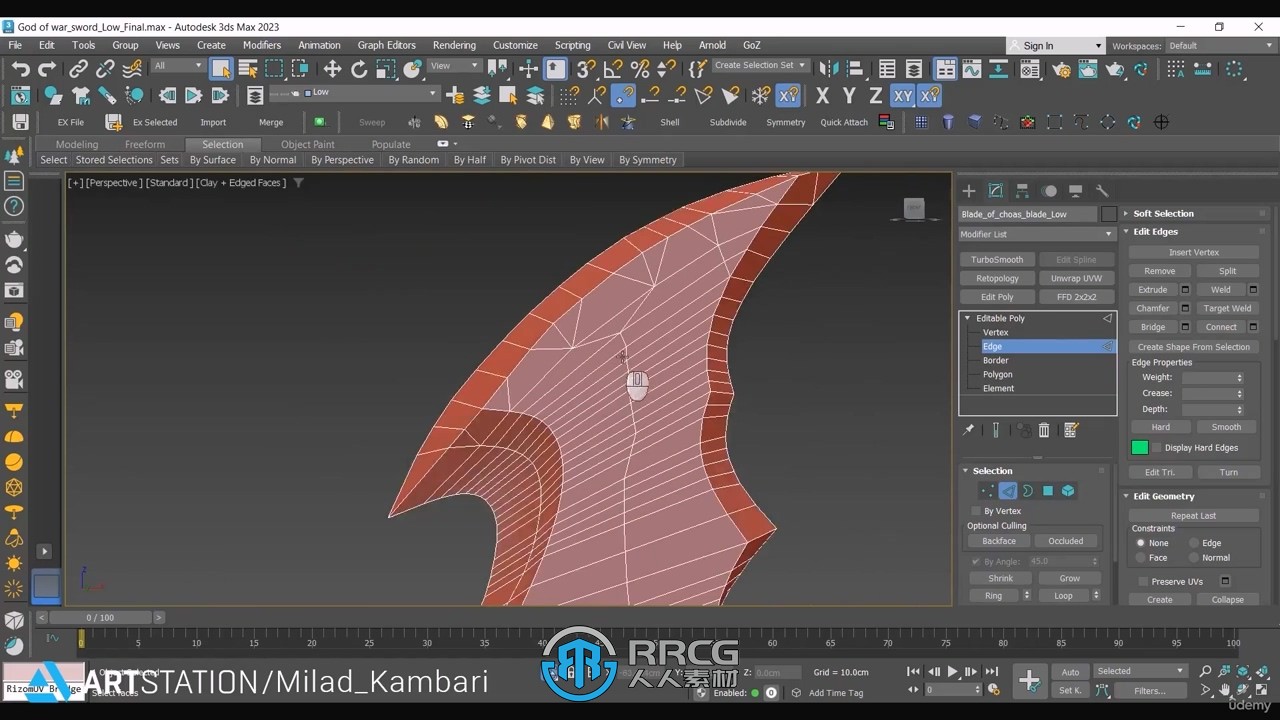
Task: Click the Target Weld button
Action: [x=1227, y=308]
